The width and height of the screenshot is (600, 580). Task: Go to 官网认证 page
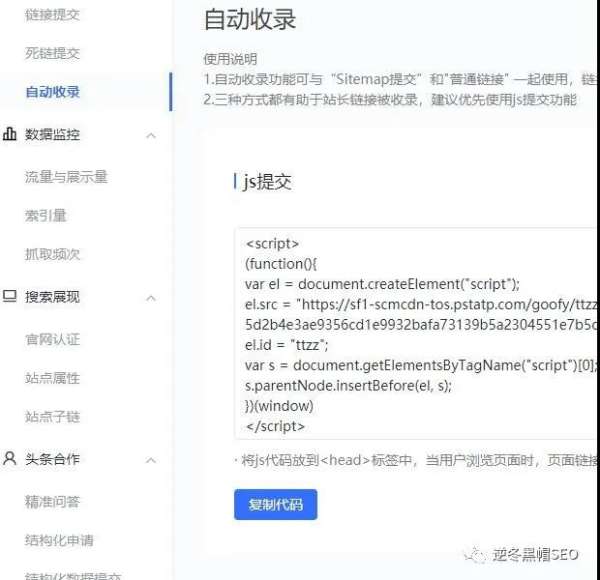pyautogui.click(x=52, y=339)
